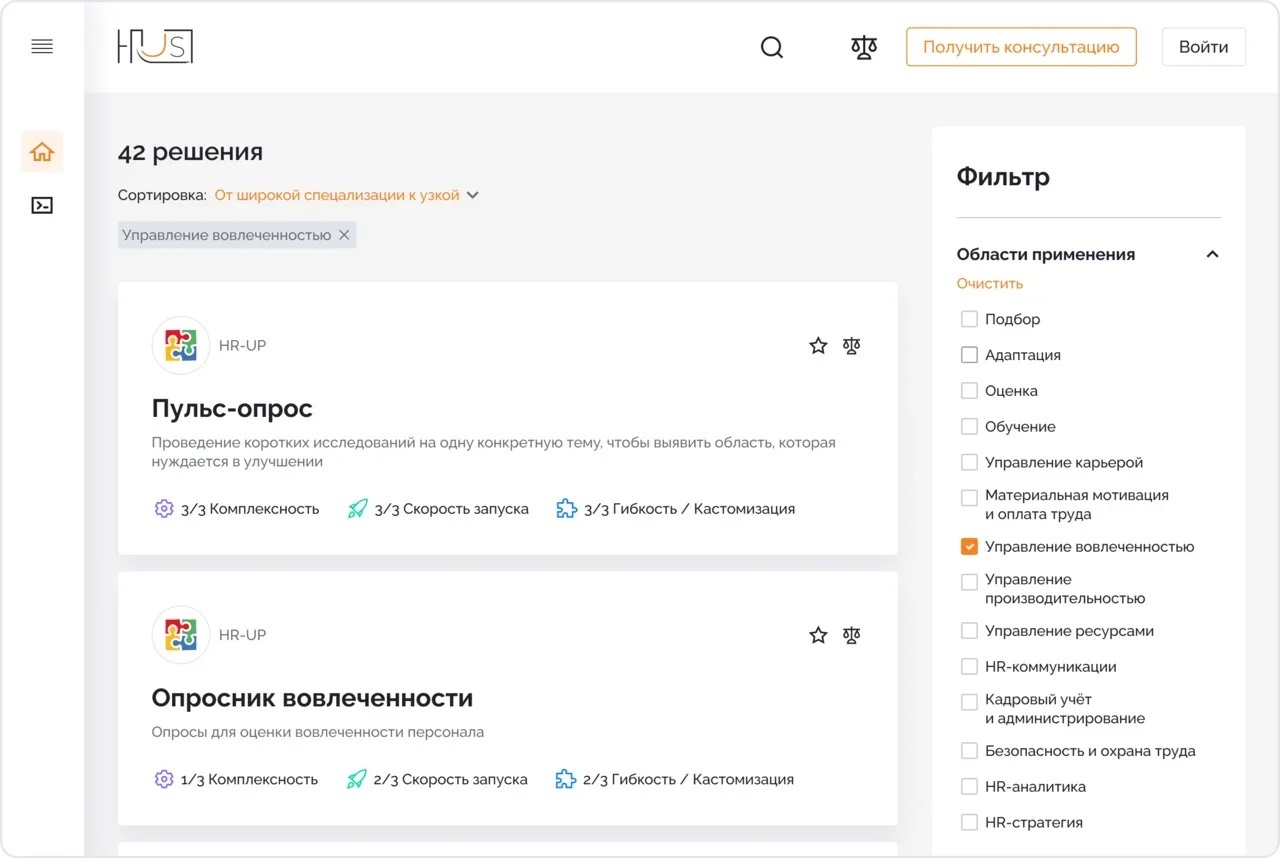
Task: Click Очистить to clear filters
Action: click(x=989, y=283)
